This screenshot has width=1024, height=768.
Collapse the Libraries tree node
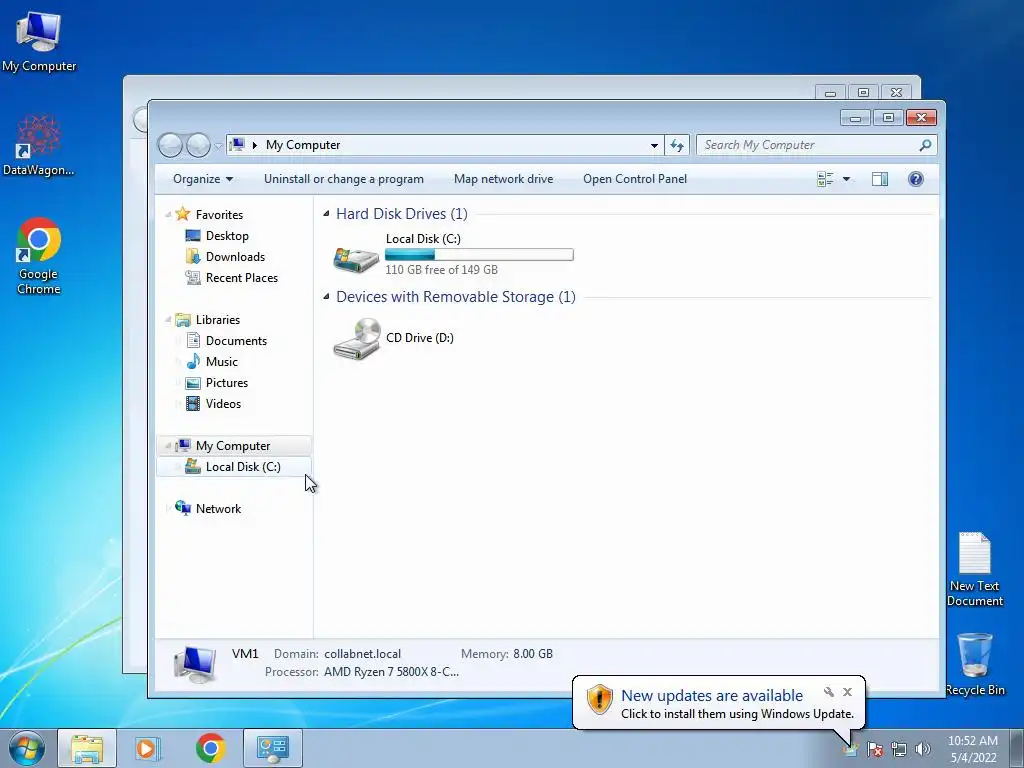168,320
